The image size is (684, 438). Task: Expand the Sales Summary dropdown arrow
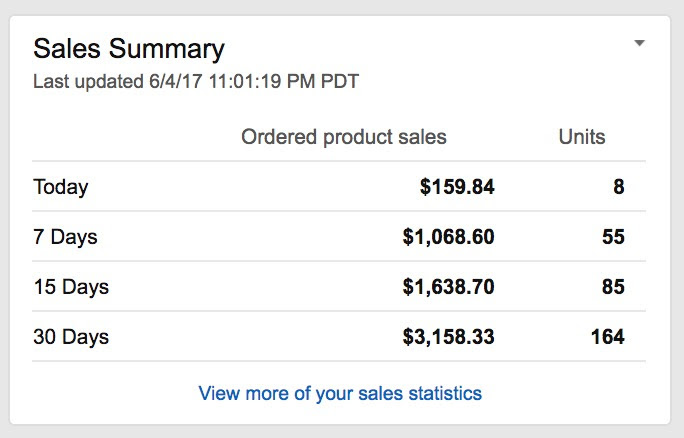click(x=640, y=43)
